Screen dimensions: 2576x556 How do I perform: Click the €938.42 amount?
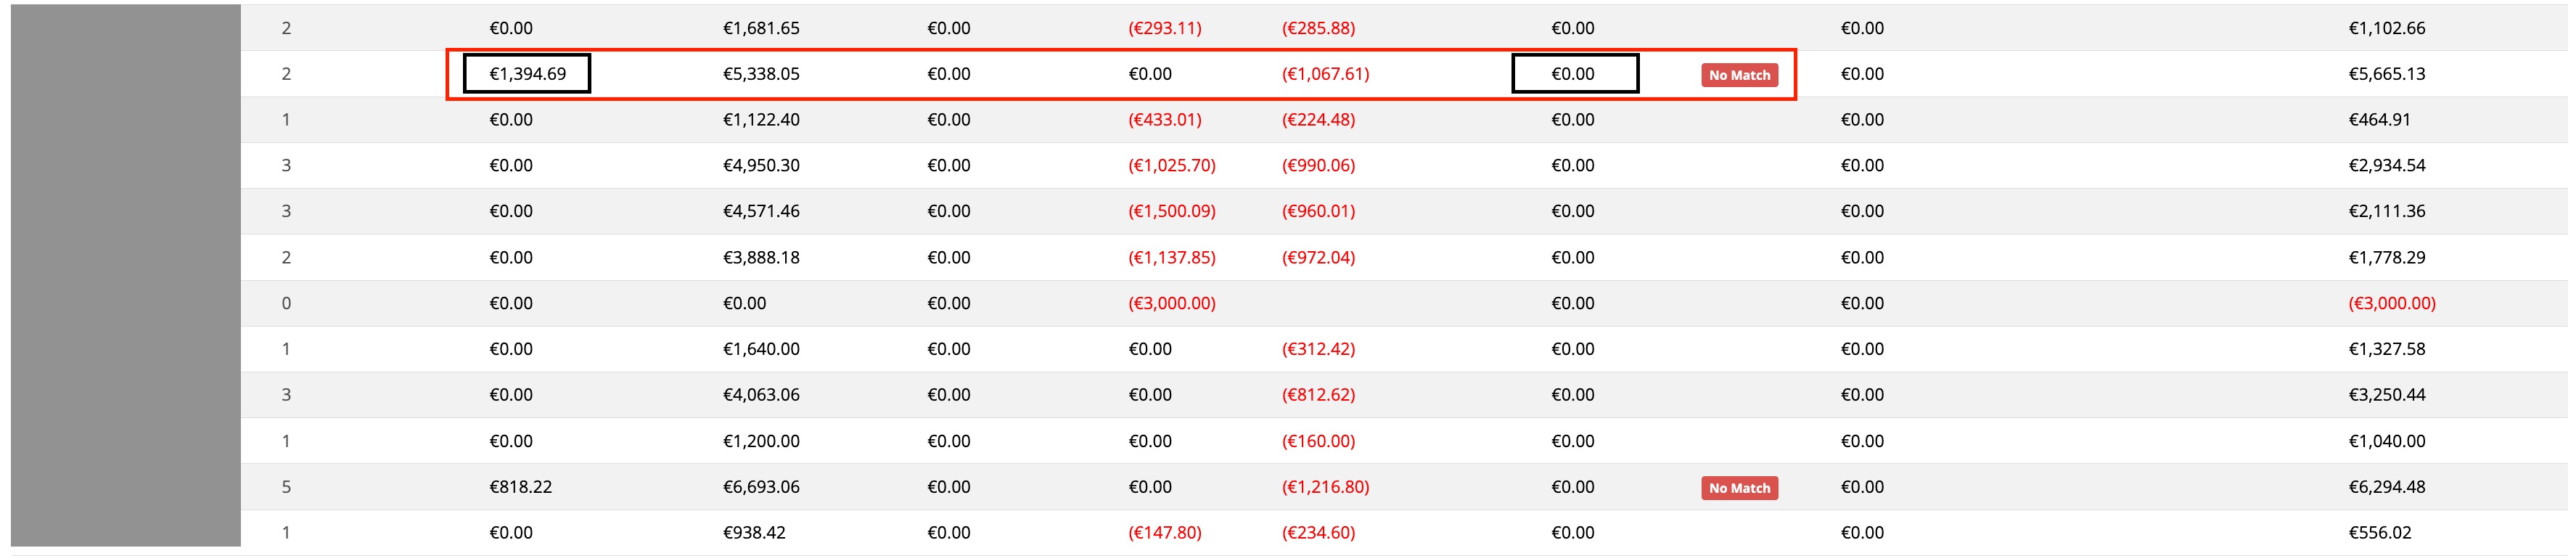click(754, 533)
